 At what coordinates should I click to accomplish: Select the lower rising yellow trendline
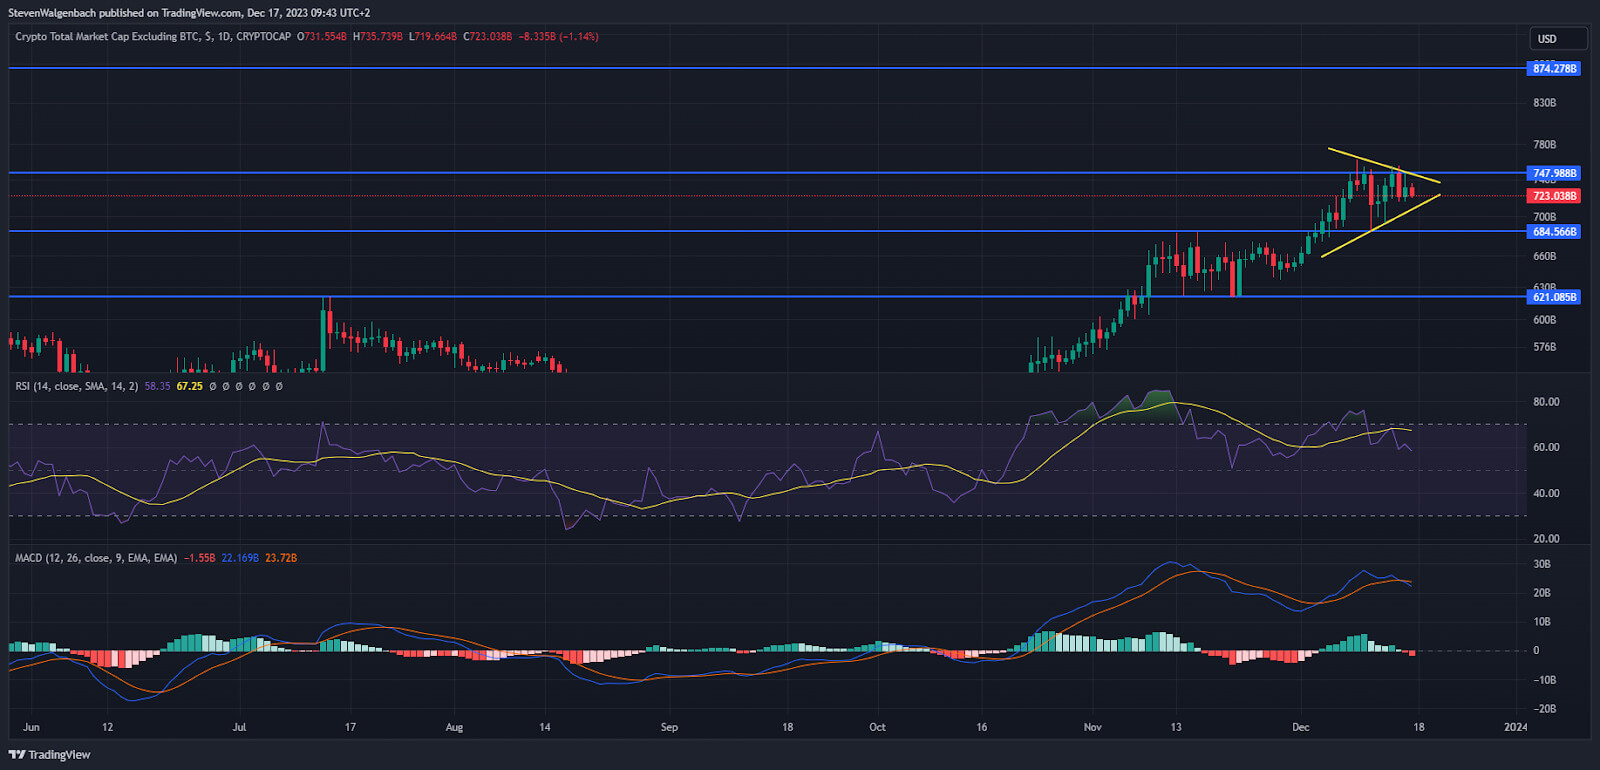tap(1380, 226)
